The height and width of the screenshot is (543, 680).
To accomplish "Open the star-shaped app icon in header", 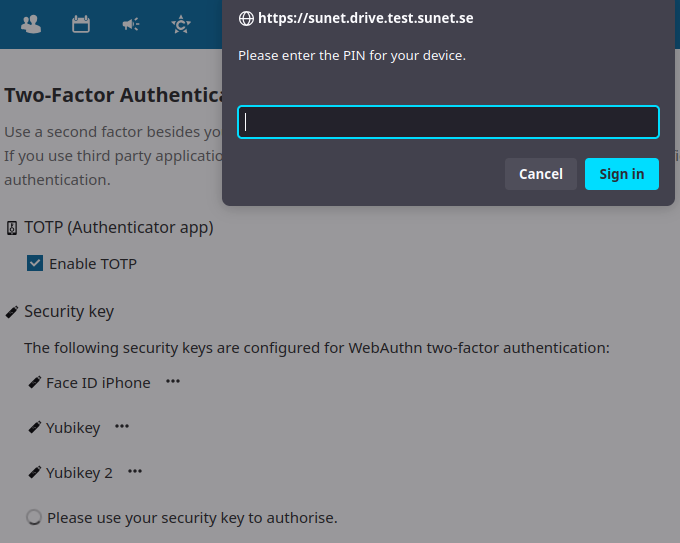I will (181, 24).
